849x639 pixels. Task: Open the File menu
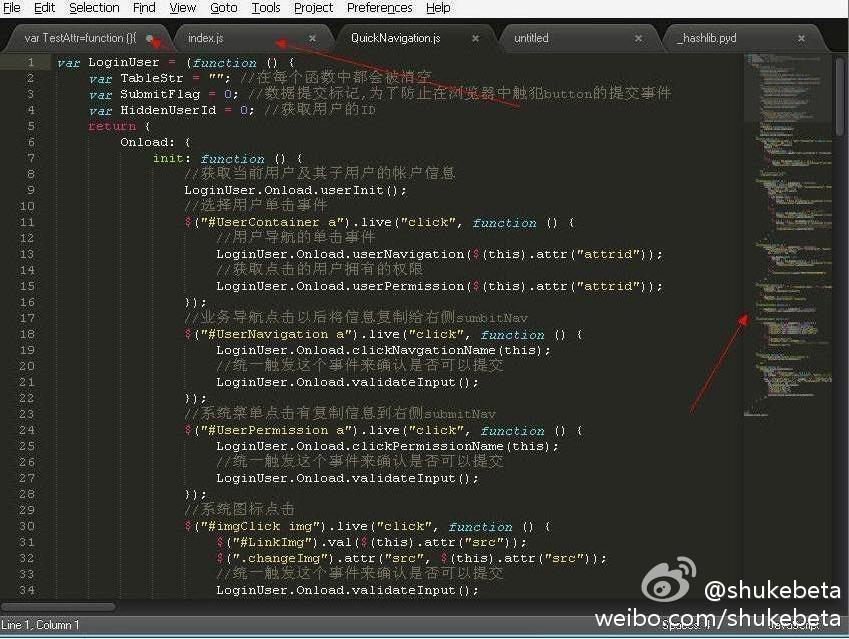pyautogui.click(x=12, y=7)
